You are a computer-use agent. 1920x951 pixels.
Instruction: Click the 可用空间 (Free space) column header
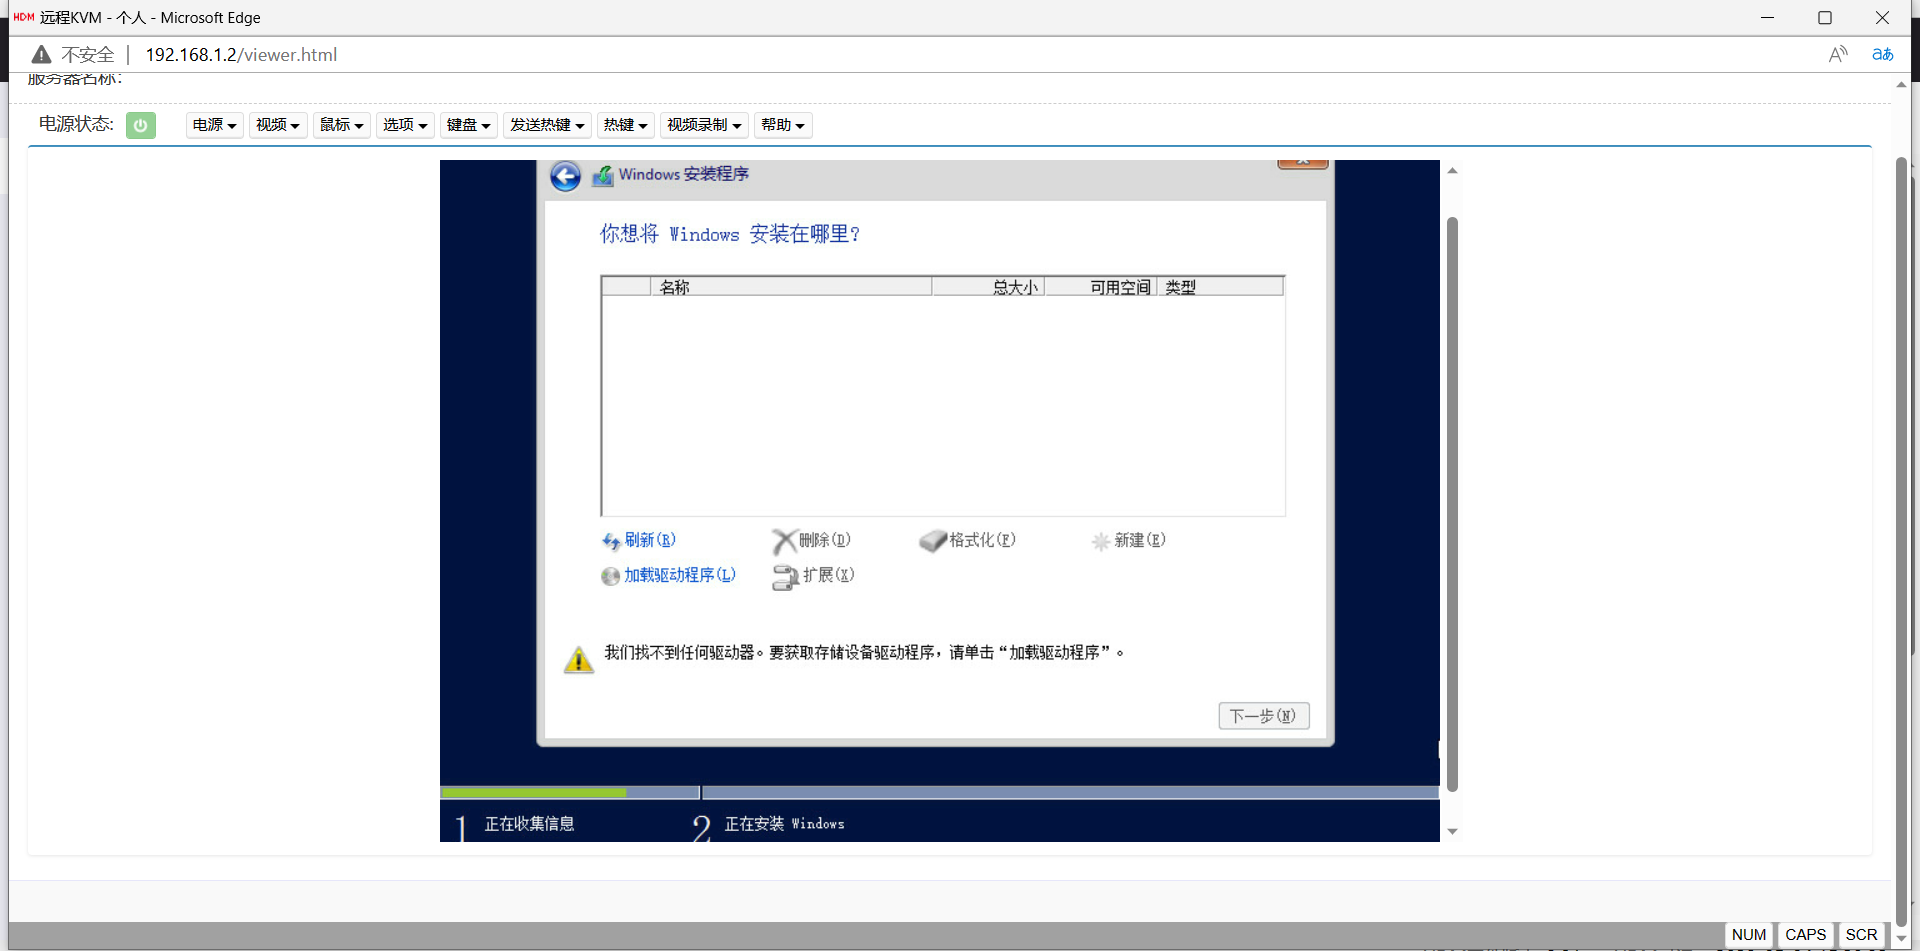pos(1101,287)
